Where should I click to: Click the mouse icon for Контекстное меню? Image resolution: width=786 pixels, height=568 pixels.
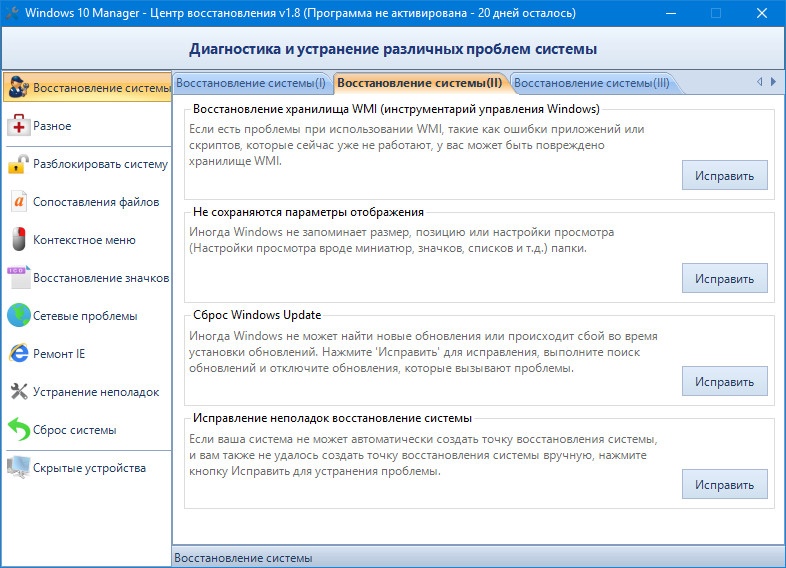[x=19, y=240]
